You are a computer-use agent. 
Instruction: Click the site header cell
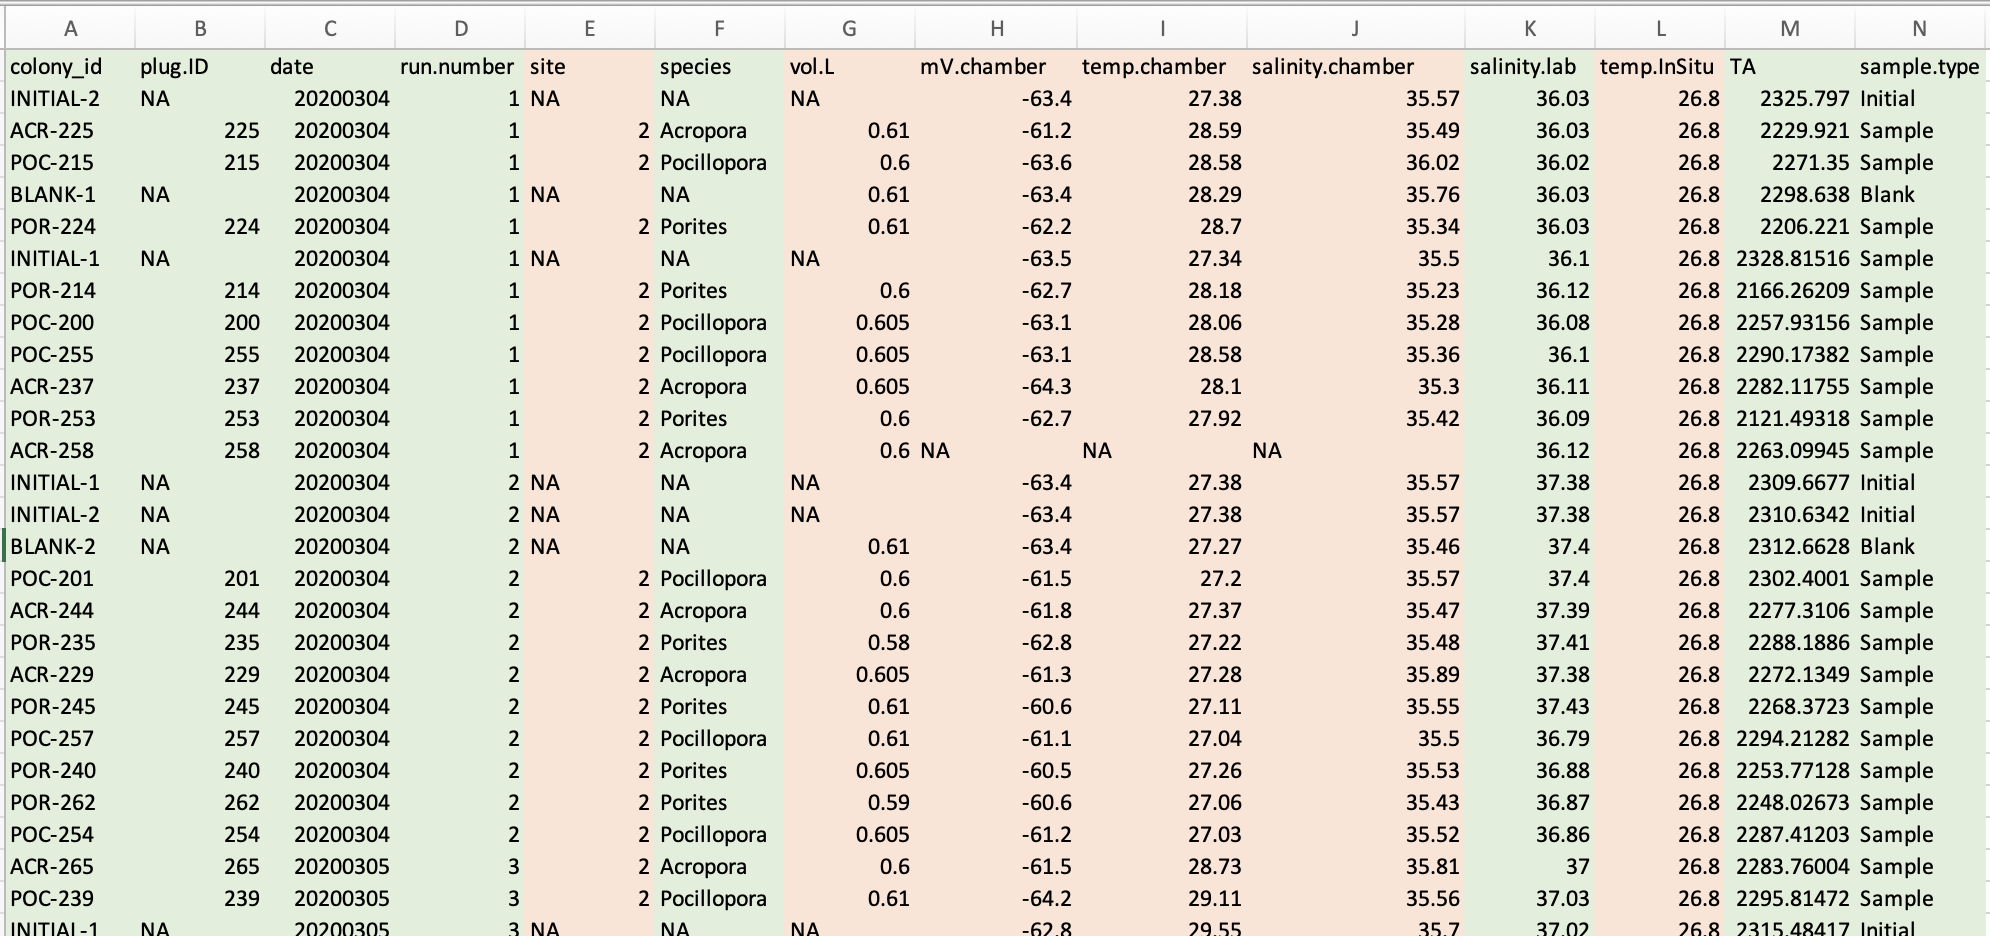(x=590, y=67)
